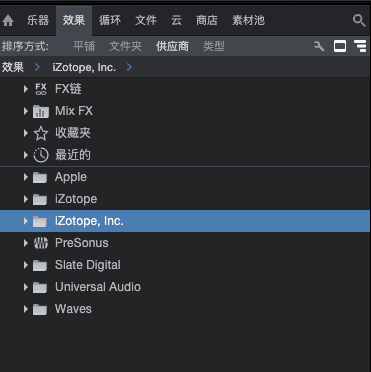Select the Universal Audio row label

click(x=98, y=287)
